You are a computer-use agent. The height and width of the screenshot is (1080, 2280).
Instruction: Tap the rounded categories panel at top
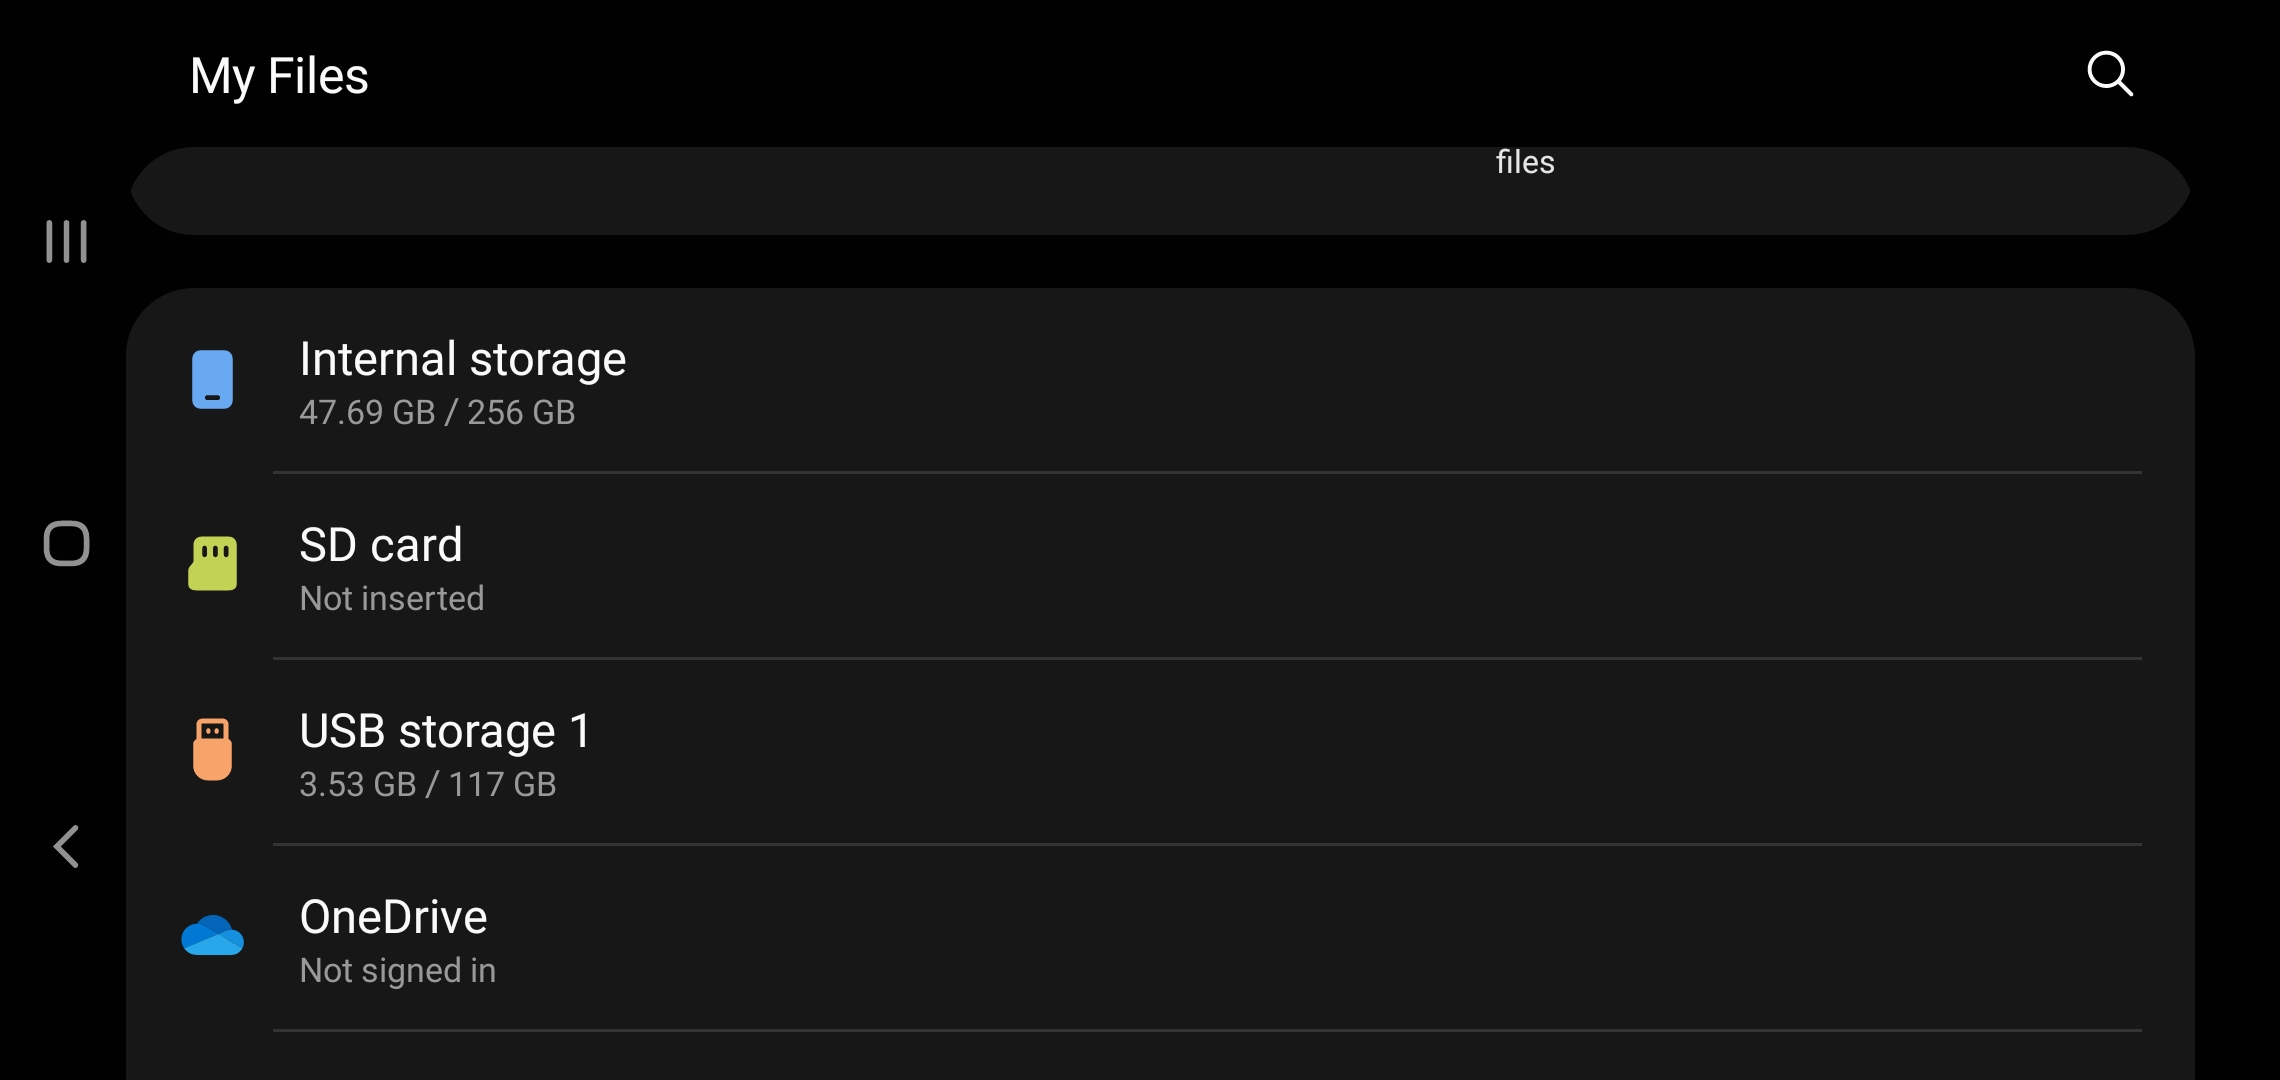1160,191
